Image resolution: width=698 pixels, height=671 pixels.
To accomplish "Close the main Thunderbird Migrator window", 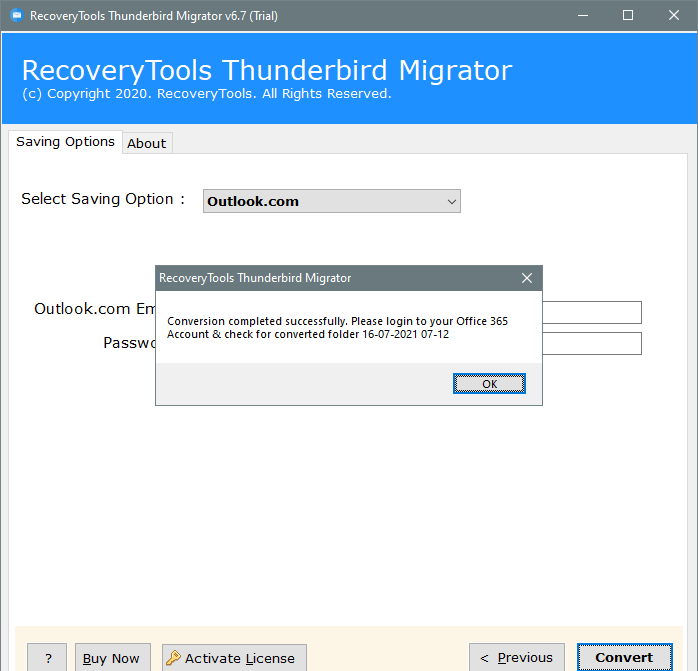I will tap(674, 16).
